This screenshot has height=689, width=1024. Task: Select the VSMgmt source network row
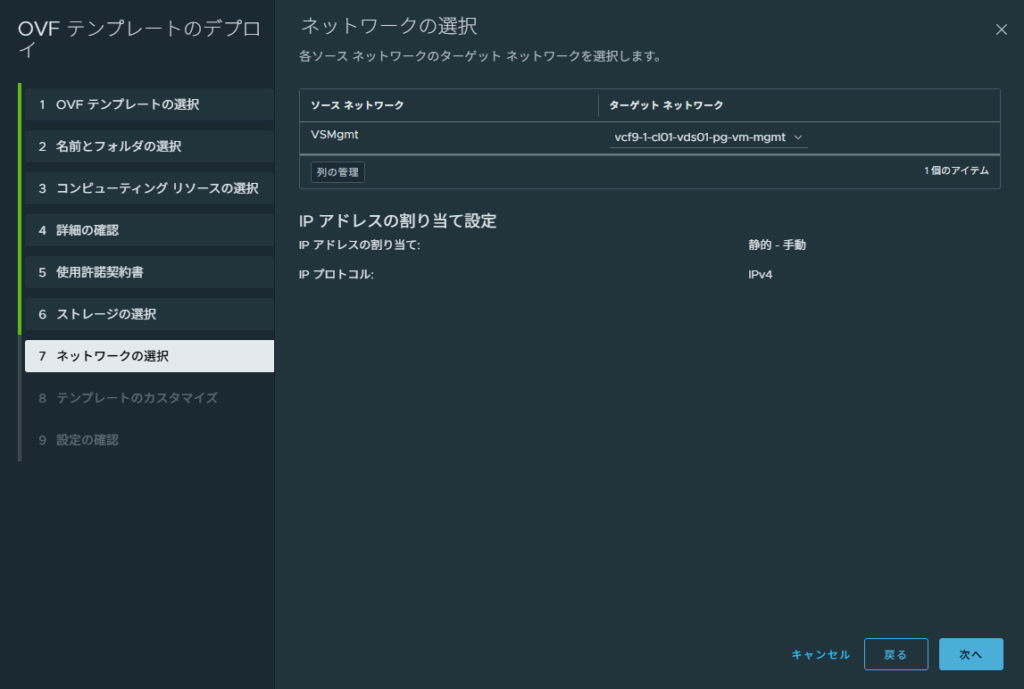(x=328, y=137)
